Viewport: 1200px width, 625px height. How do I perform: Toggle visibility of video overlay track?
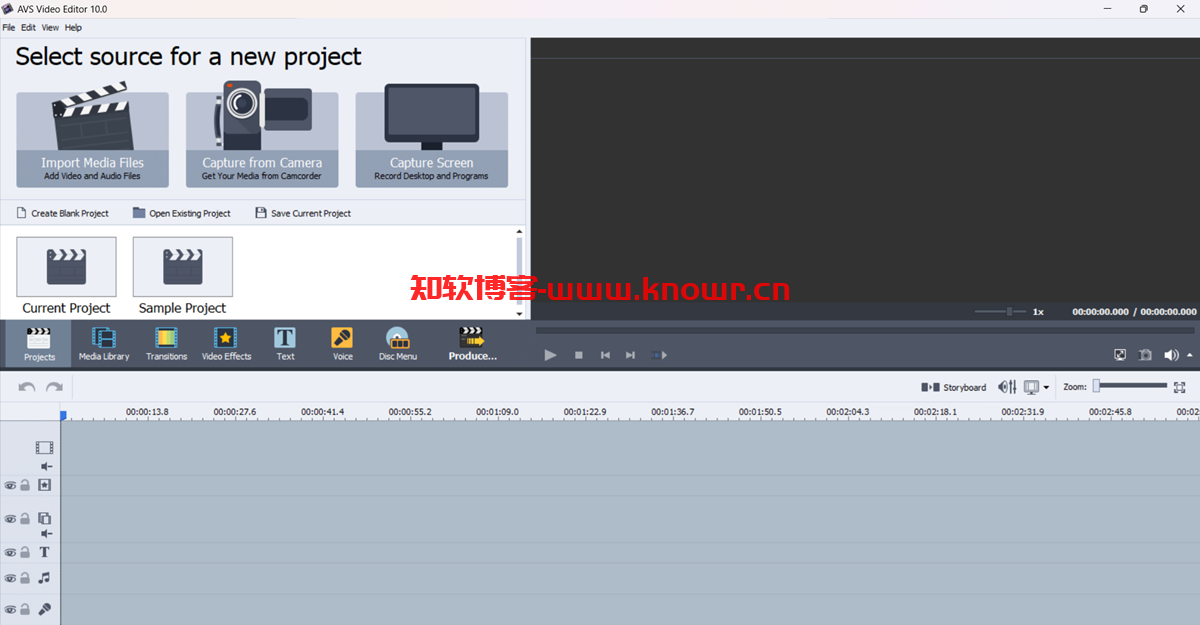pyautogui.click(x=10, y=519)
